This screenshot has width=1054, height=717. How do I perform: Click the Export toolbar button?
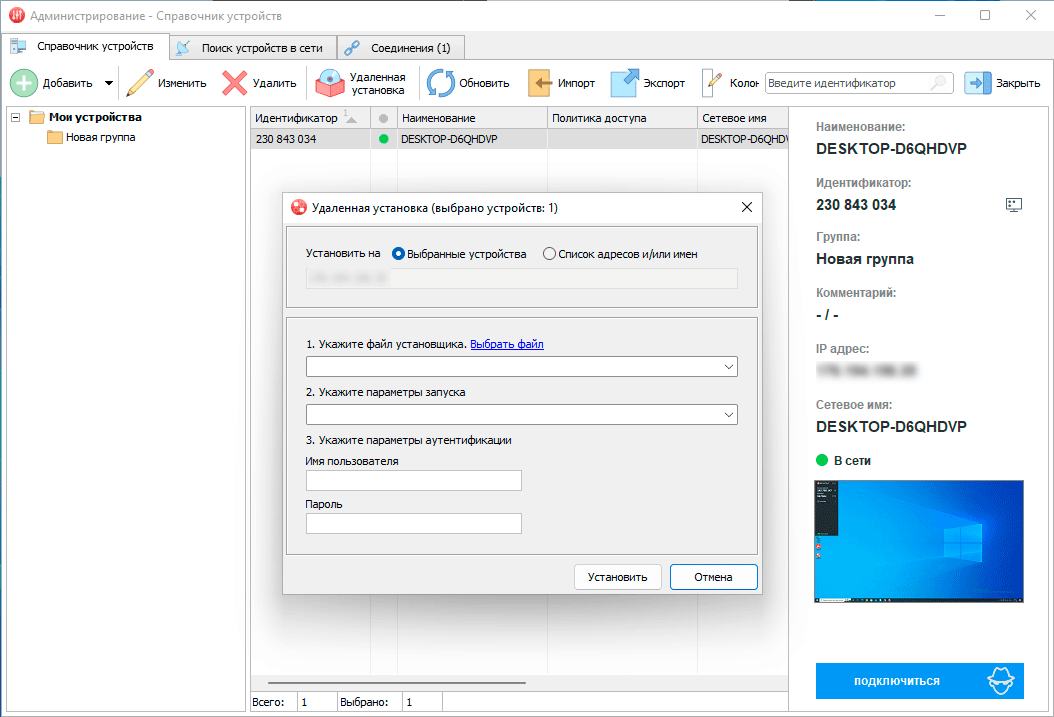tap(647, 83)
